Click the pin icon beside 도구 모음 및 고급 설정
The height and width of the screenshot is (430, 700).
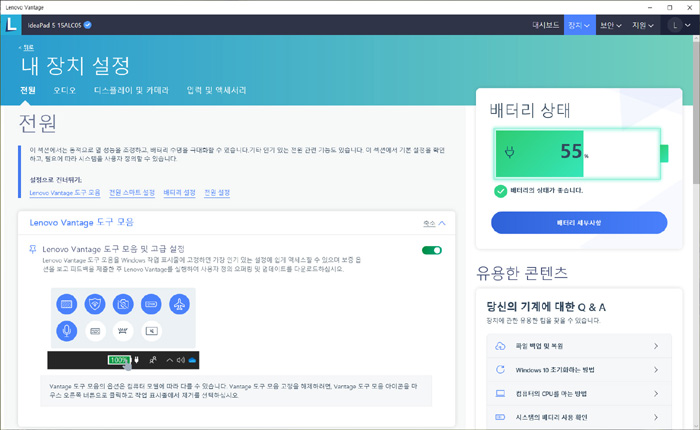pos(33,249)
